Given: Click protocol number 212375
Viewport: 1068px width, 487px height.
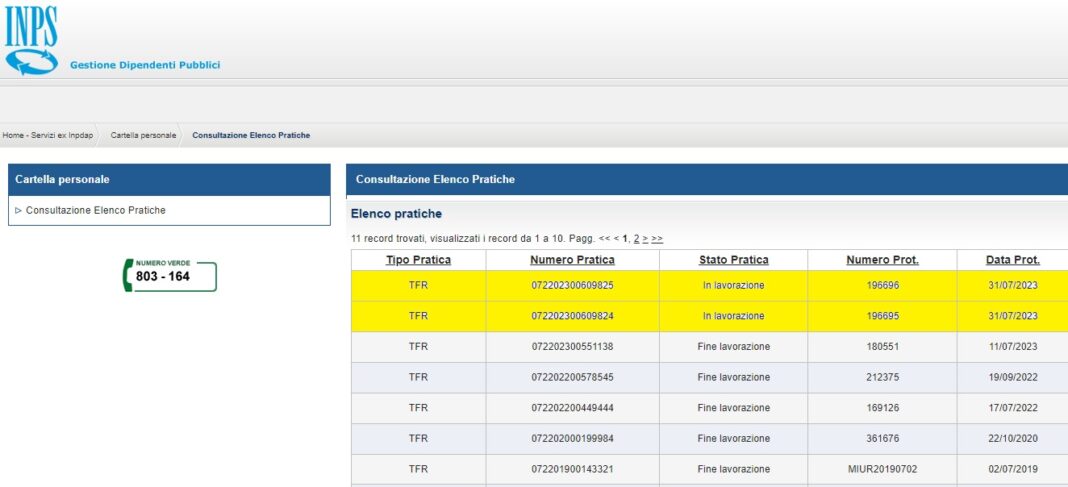Looking at the screenshot, I should pos(882,377).
